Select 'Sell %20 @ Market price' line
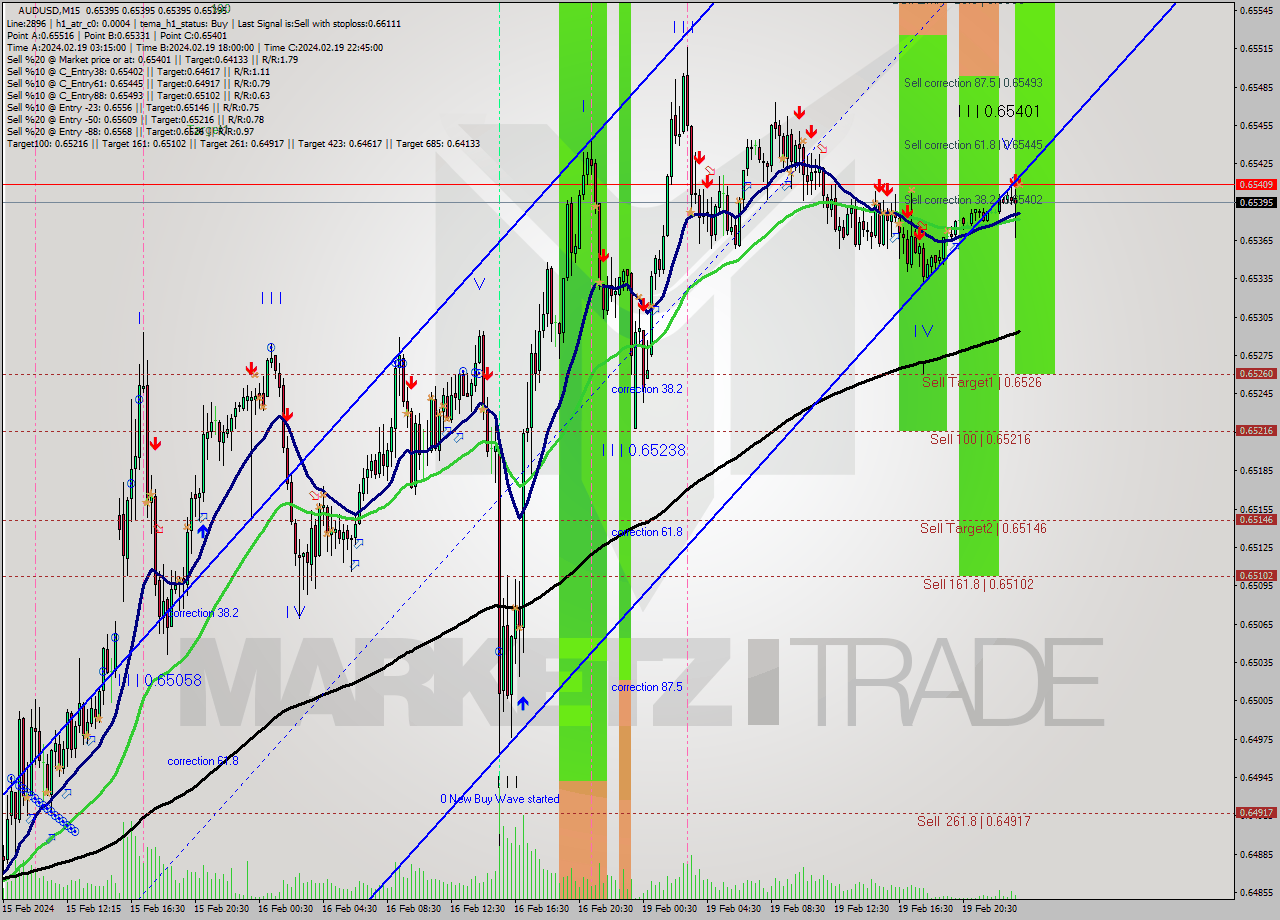This screenshot has height=920, width=1280. click(151, 59)
